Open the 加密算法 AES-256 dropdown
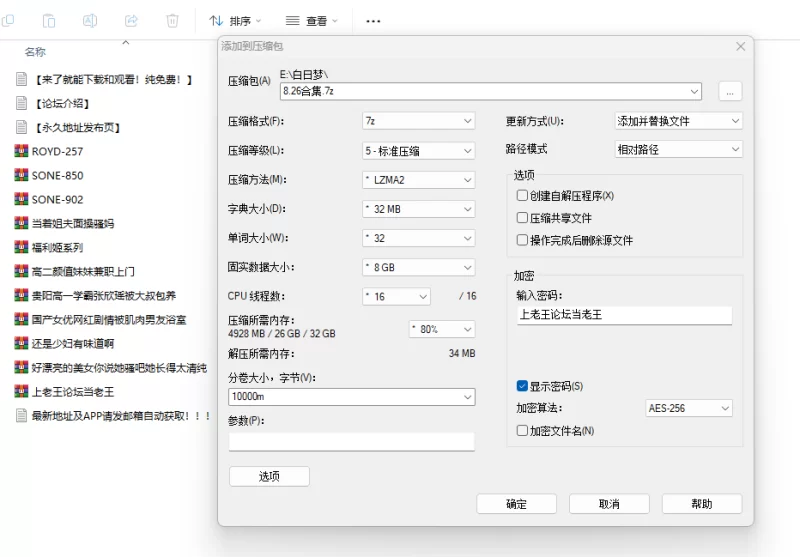Viewport: 800px width, 557px height. (689, 408)
